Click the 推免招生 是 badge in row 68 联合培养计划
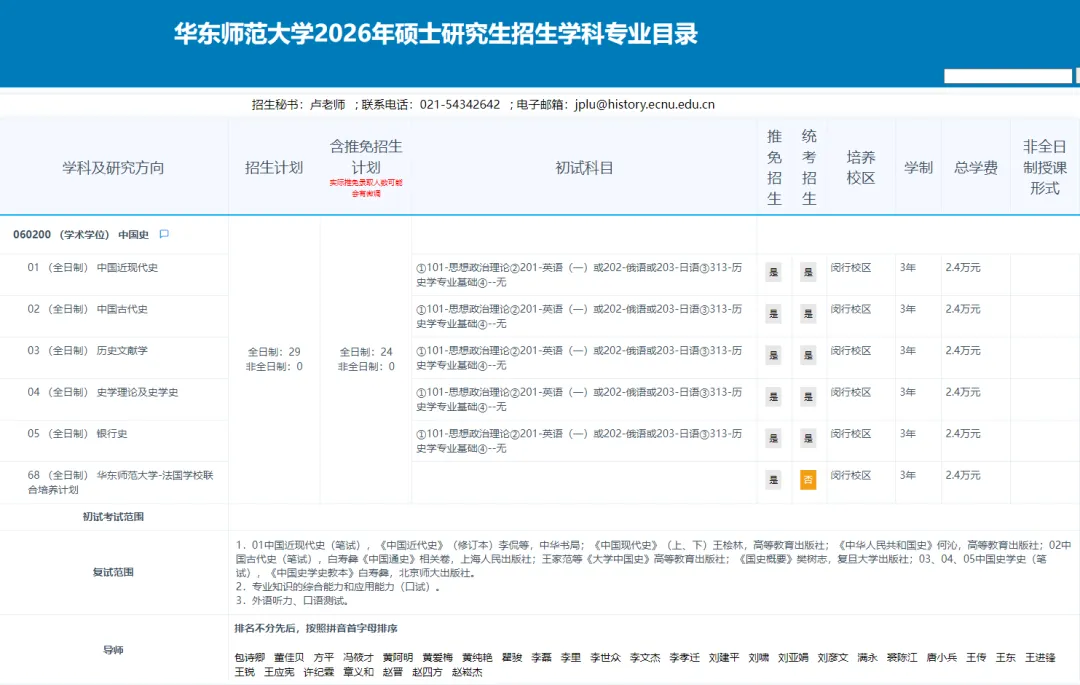 773,480
